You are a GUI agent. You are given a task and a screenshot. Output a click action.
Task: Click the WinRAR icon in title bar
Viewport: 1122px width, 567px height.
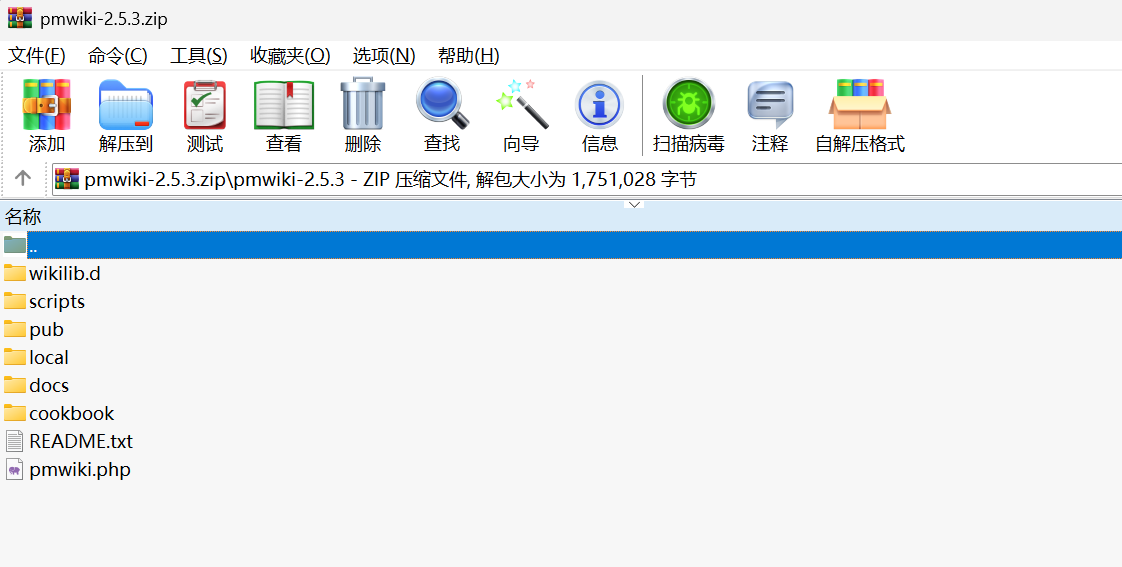tap(20, 17)
